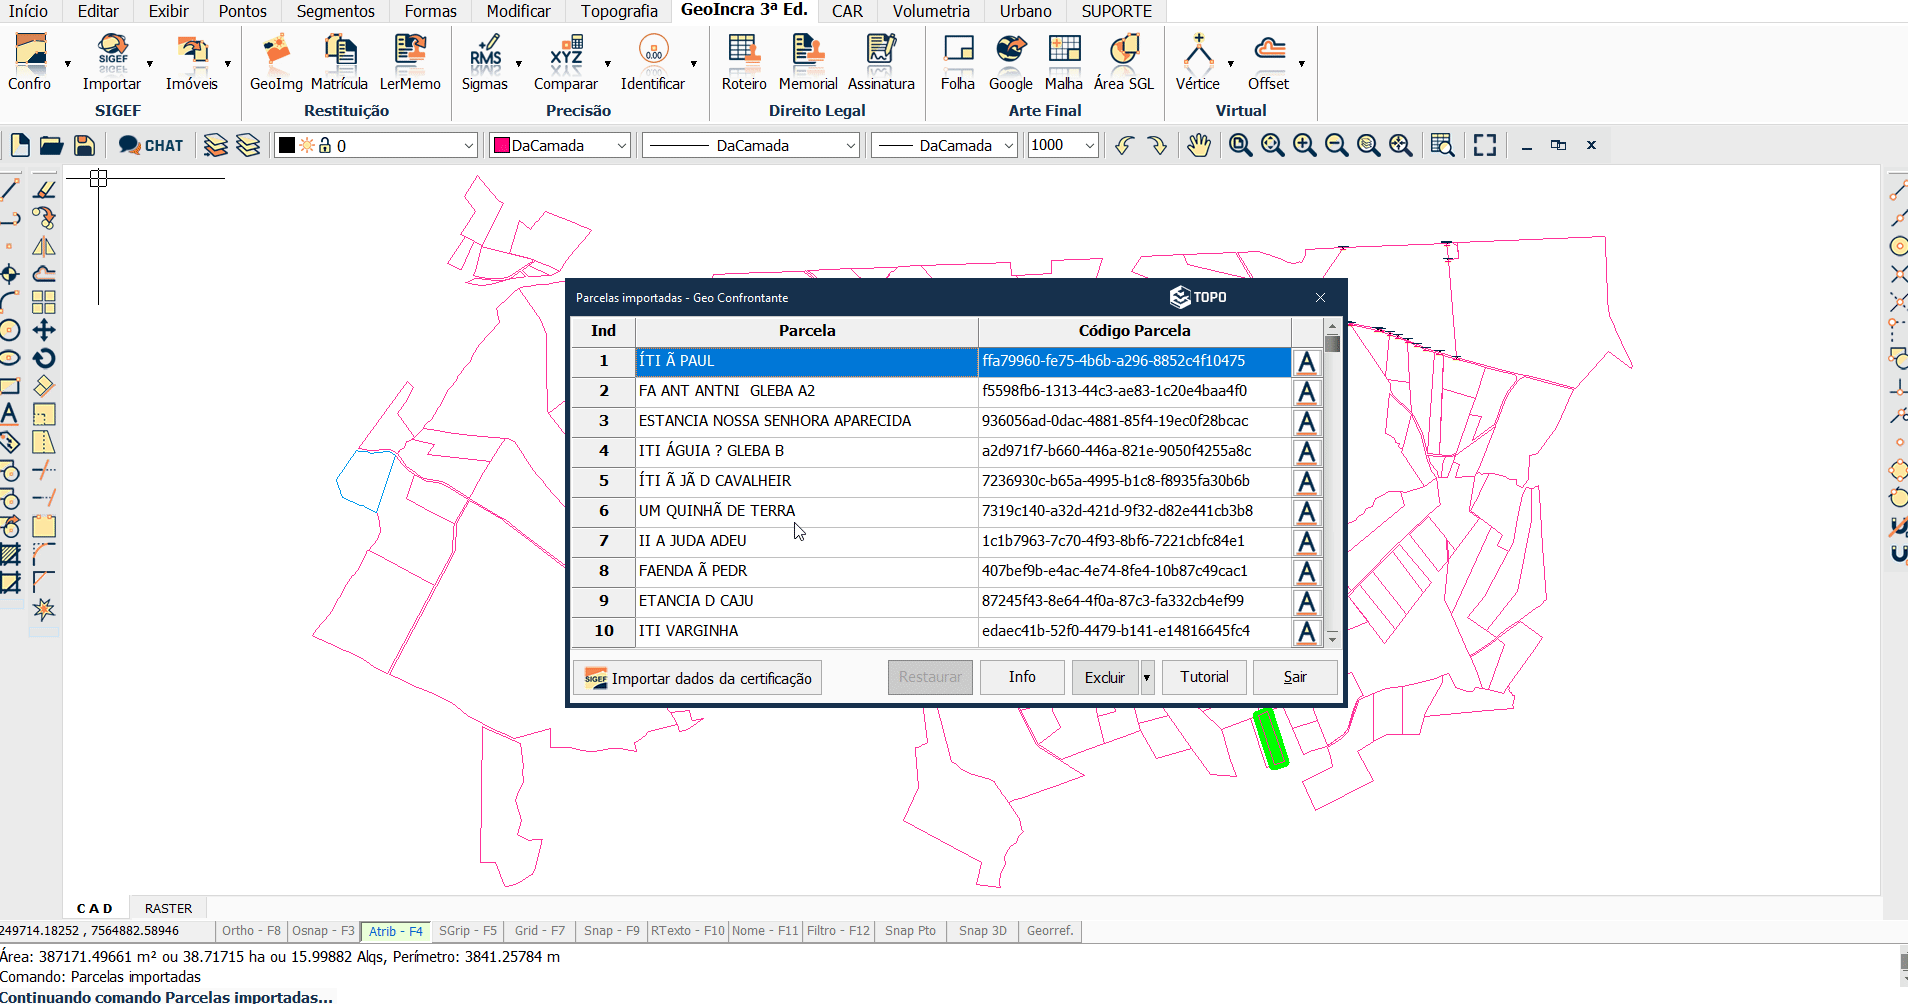The image size is (1908, 1004).
Task: Open the Imóveis tool
Action: click(192, 61)
